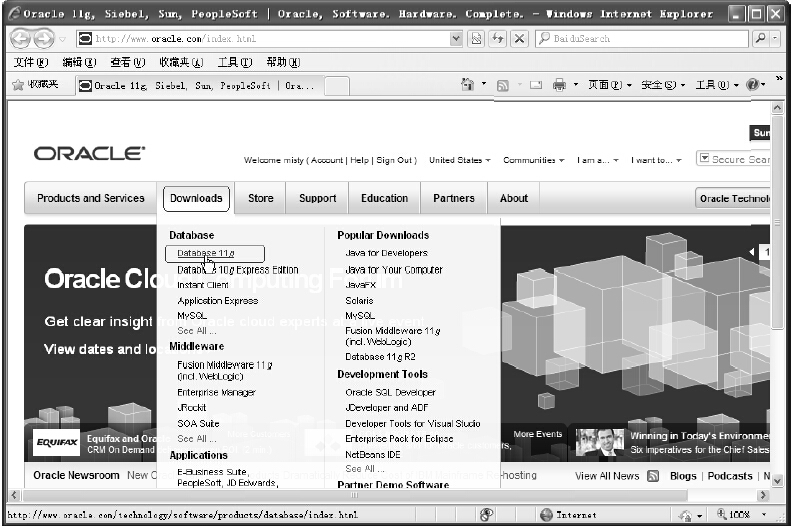Click the Refresh page icon
Screen dimensions: 793x528
pos(498,38)
